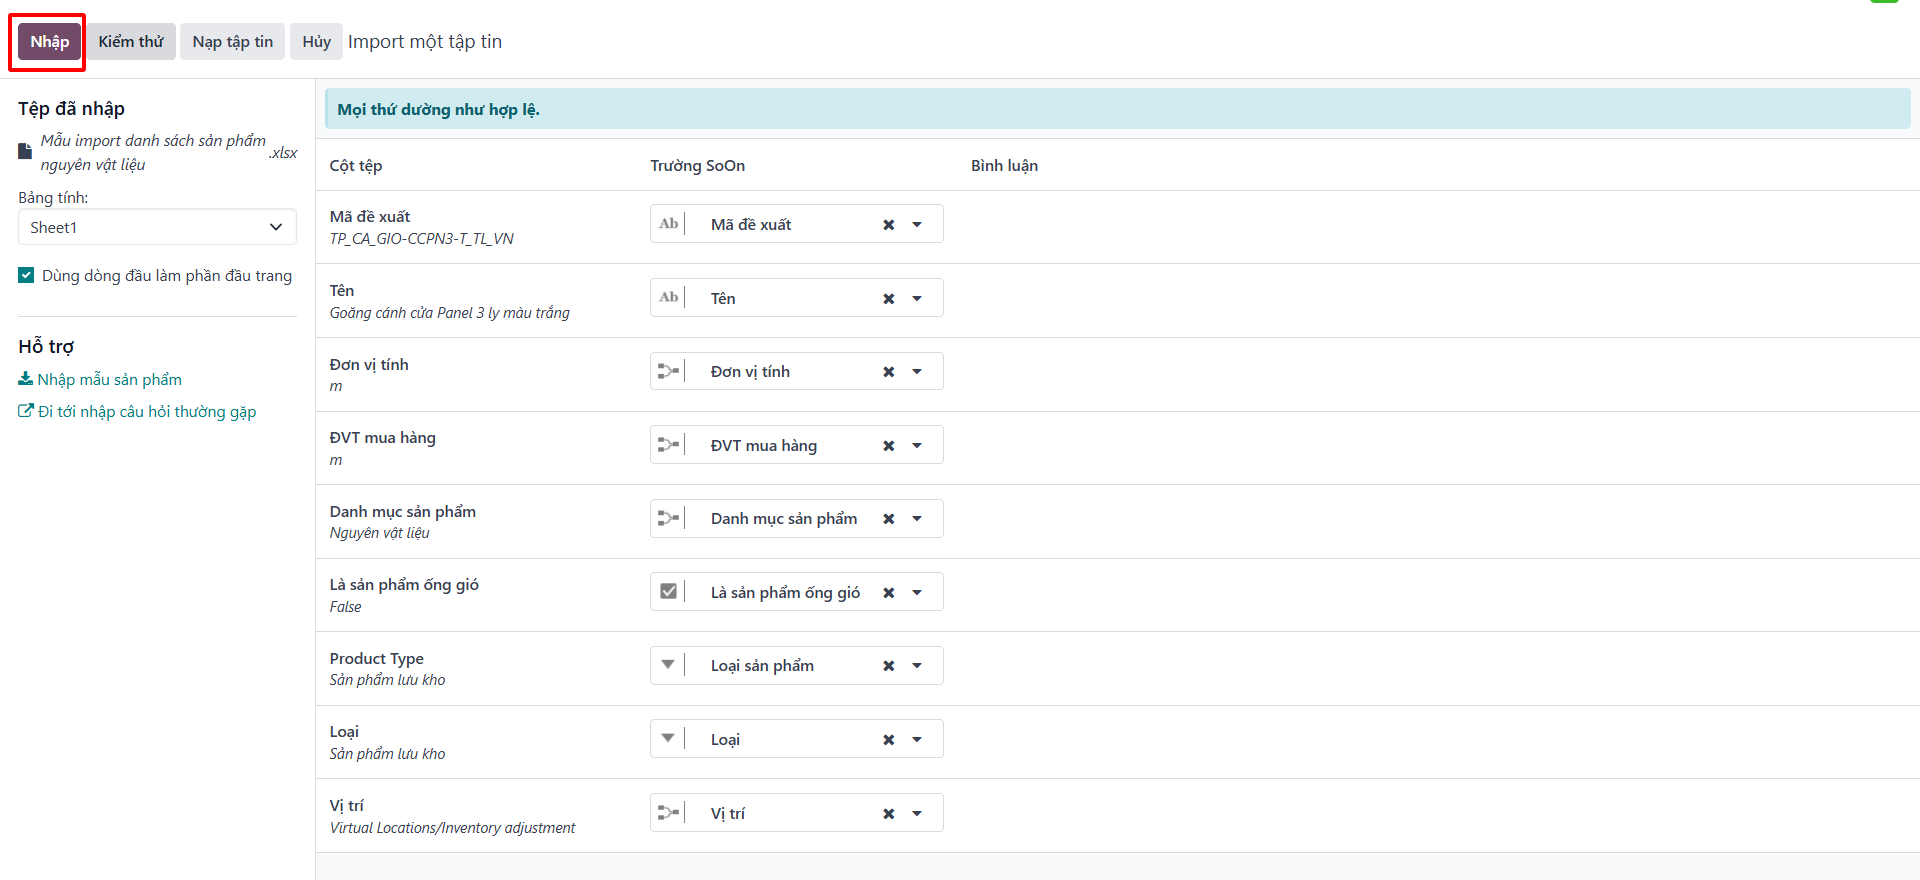Click the Nhập import button
The height and width of the screenshot is (880, 1920).
pos(49,42)
